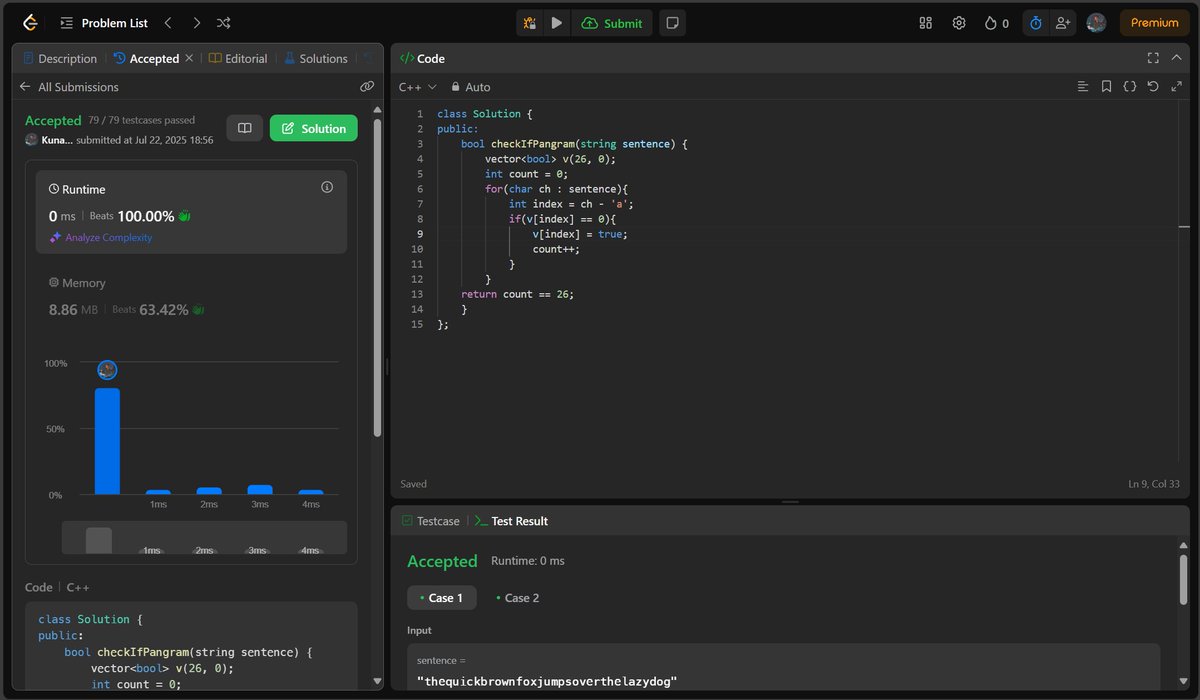1200x700 pixels.
Task: Toggle the blue stopwatch timer
Action: click(1035, 23)
